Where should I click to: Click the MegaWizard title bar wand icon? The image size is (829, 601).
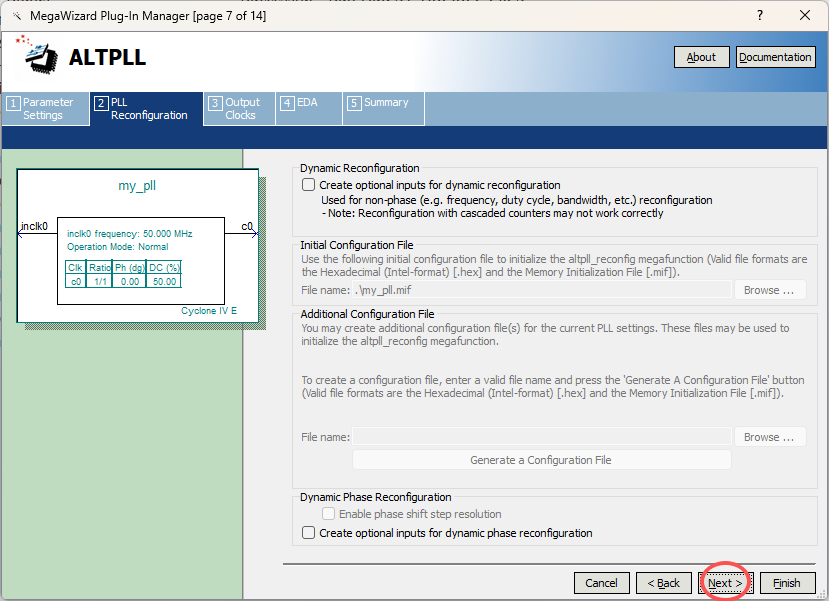17,16
